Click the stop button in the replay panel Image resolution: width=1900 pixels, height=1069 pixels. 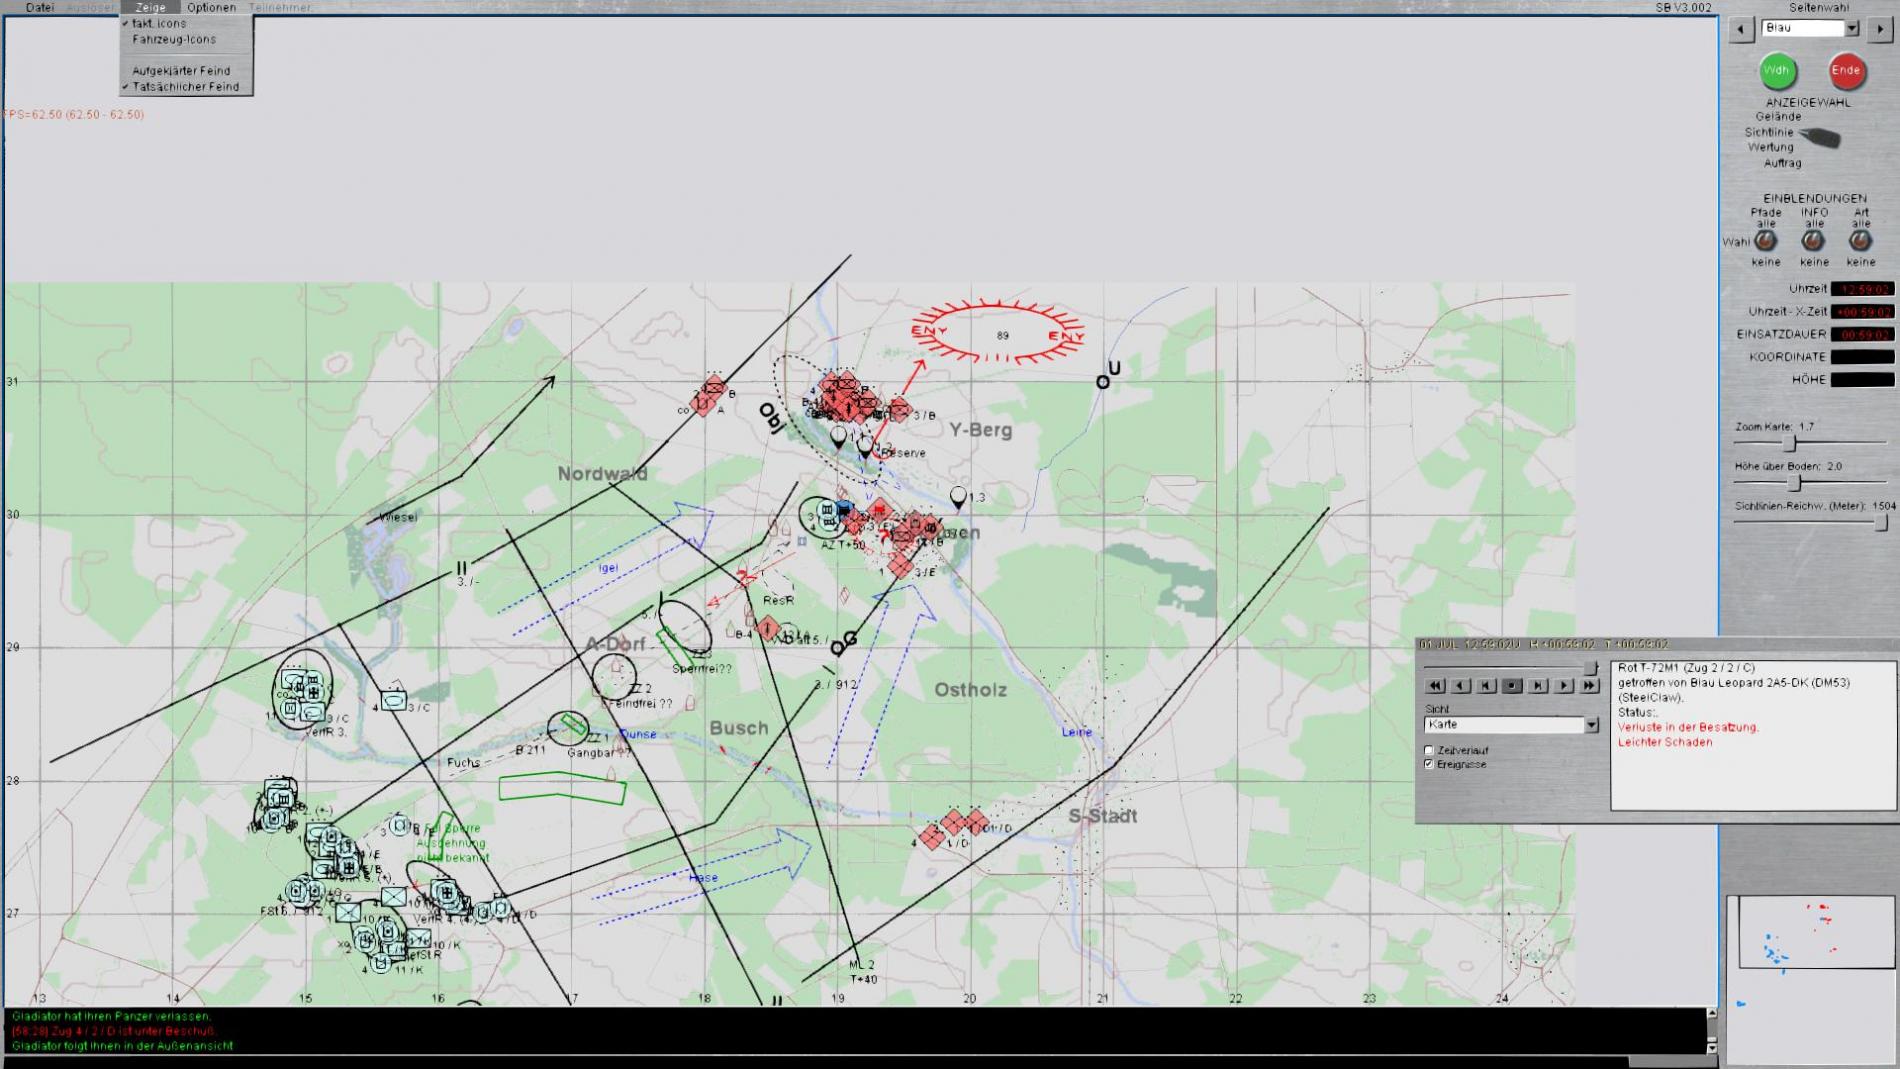tap(1512, 686)
